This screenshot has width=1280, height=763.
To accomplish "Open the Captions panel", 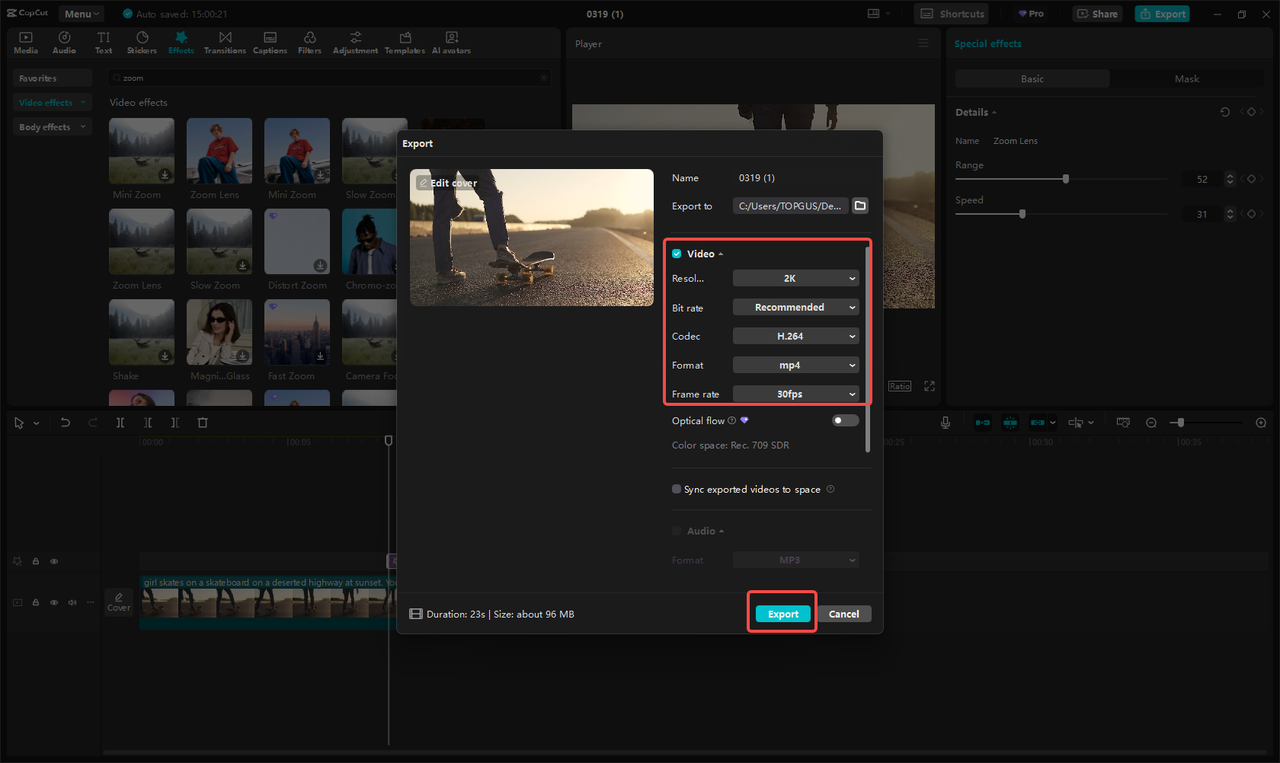I will 269,41.
